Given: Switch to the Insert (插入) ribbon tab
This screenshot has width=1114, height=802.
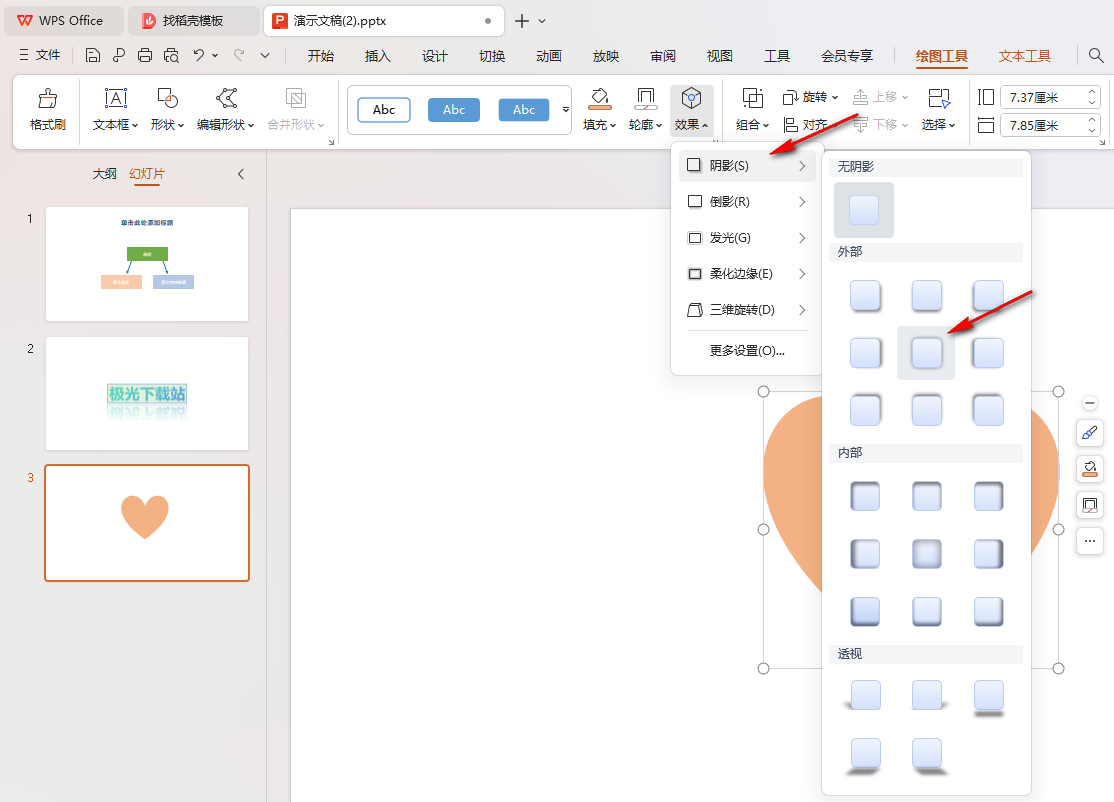Looking at the screenshot, I should coord(377,56).
